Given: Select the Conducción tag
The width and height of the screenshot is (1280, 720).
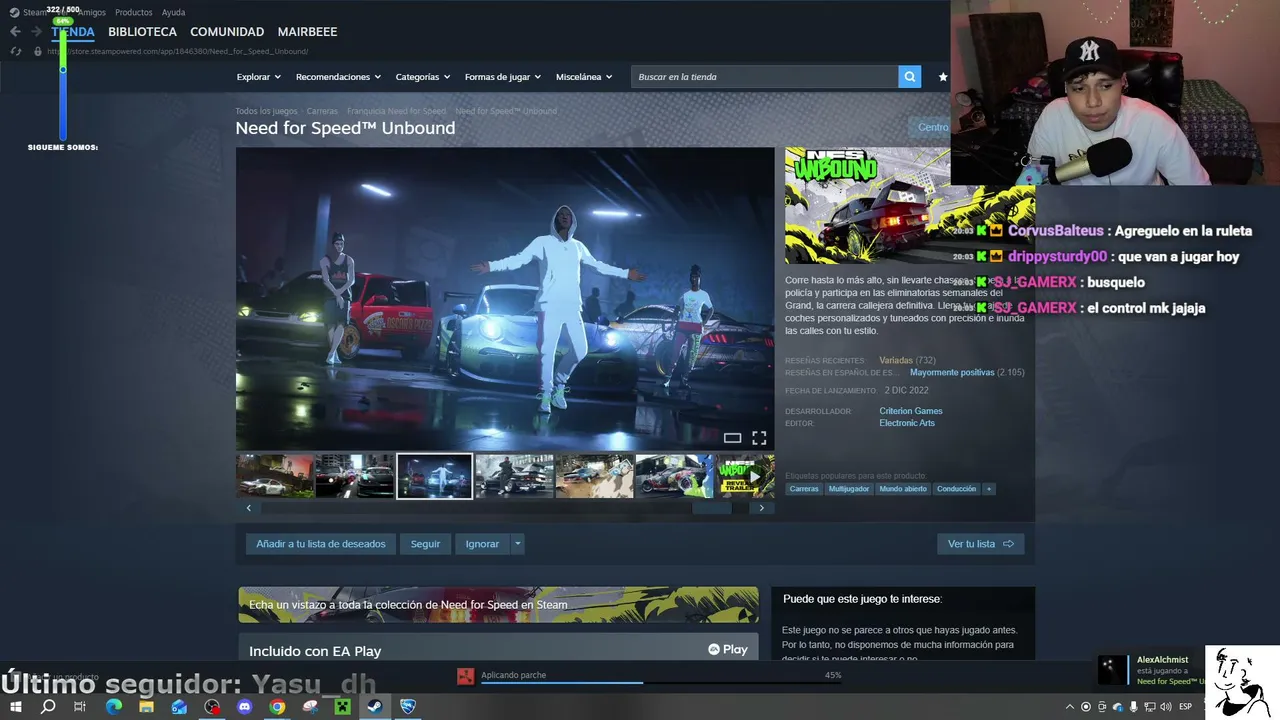Looking at the screenshot, I should click(x=957, y=489).
